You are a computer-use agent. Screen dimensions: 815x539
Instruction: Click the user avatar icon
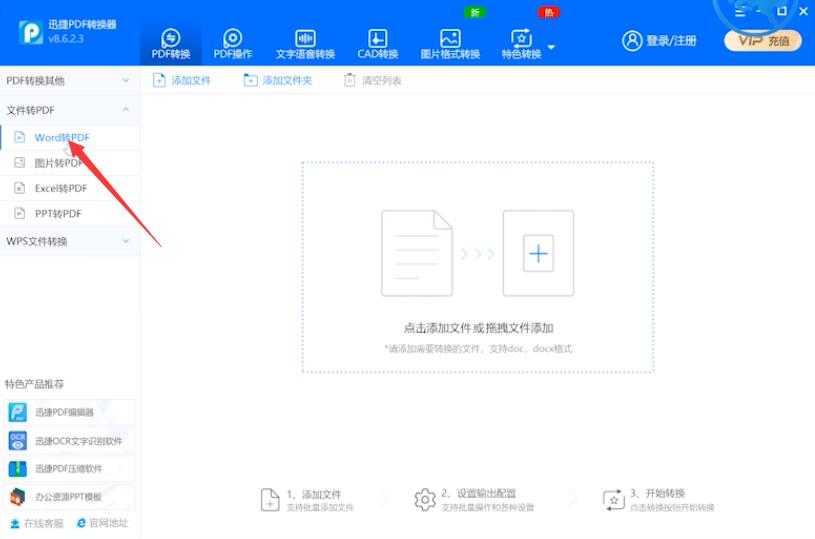(632, 41)
